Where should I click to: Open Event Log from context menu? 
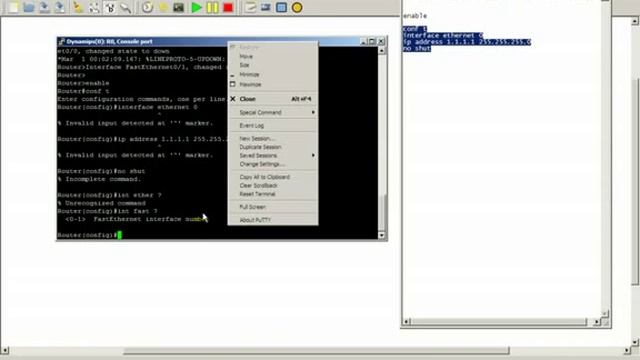pos(273,126)
